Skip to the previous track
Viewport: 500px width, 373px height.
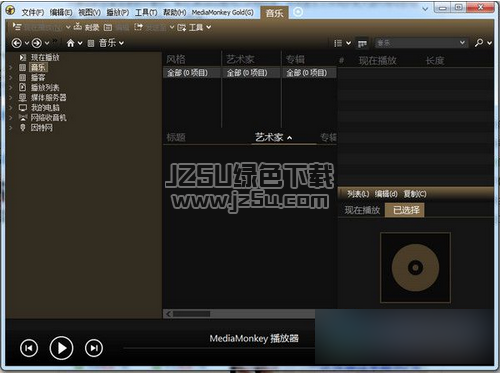29,348
